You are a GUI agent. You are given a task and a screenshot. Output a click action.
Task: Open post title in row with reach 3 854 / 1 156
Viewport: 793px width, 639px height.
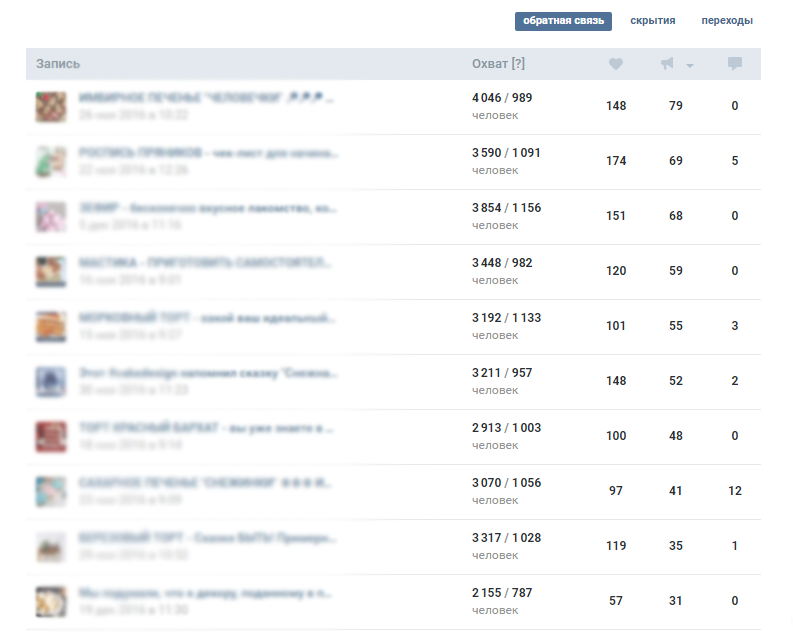[207, 208]
